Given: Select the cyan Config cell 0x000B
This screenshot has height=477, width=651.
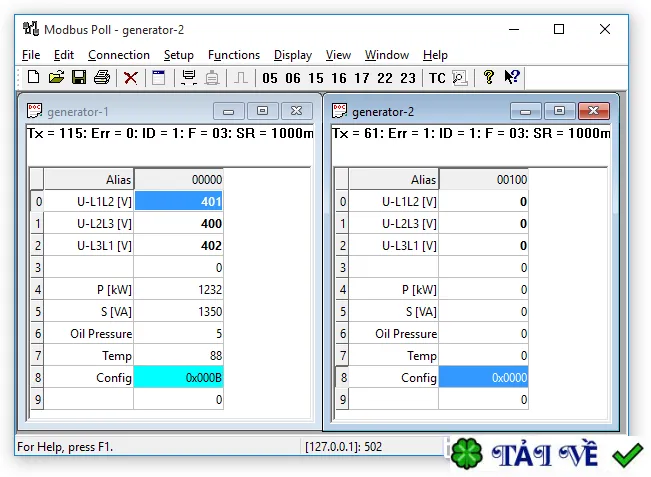Looking at the screenshot, I should point(179,377).
